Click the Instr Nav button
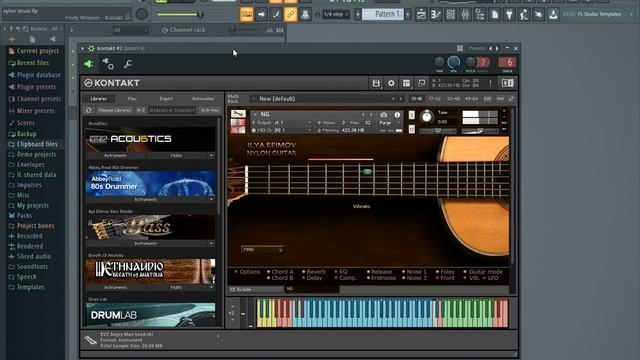640x360 pixels. coord(209,110)
